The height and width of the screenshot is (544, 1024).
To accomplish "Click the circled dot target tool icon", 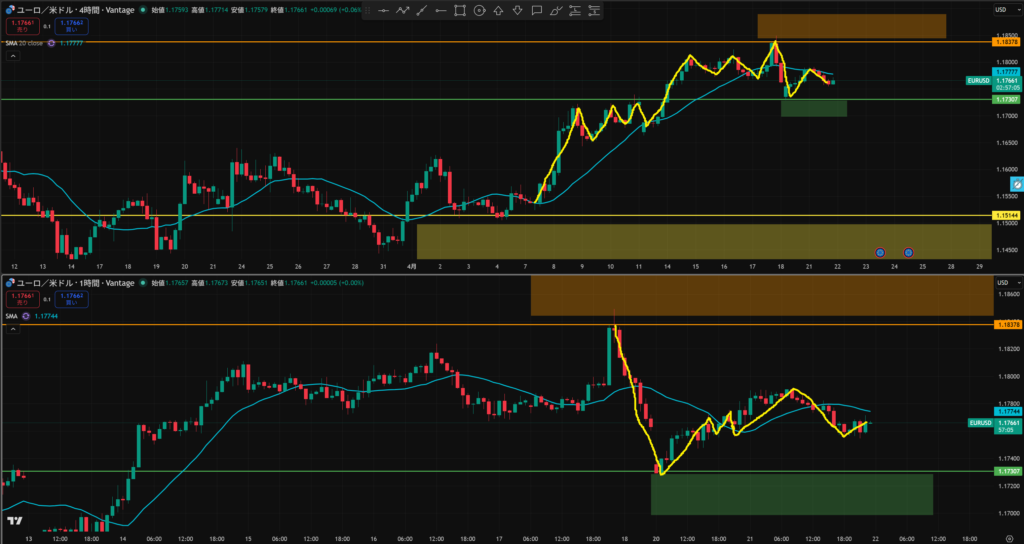I will coord(479,11).
